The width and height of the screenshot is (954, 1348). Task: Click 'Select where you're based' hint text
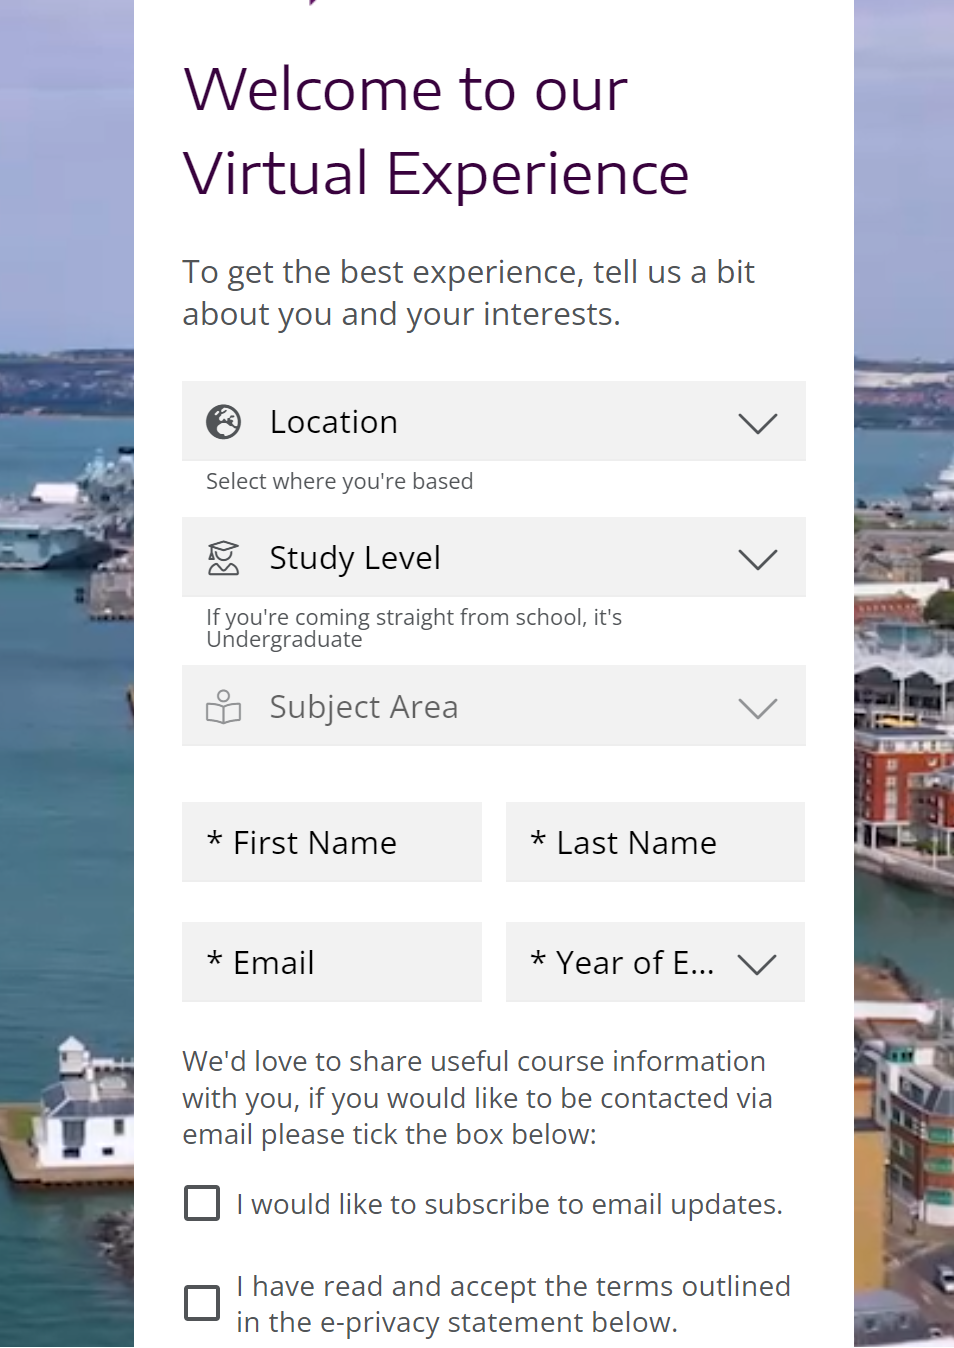[x=339, y=481]
